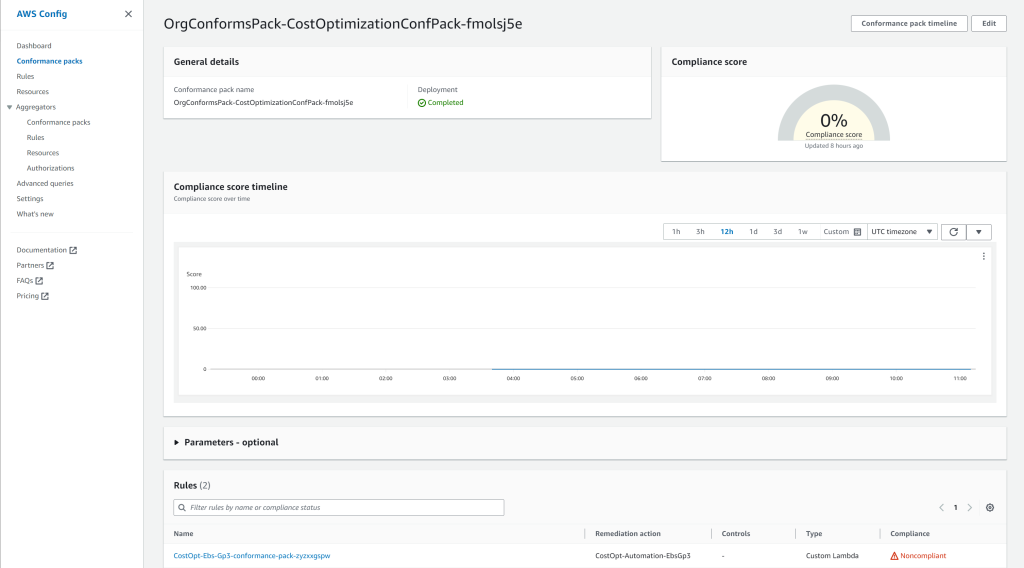The height and width of the screenshot is (568, 1024).
Task: Open What's new page
Action: click(35, 214)
